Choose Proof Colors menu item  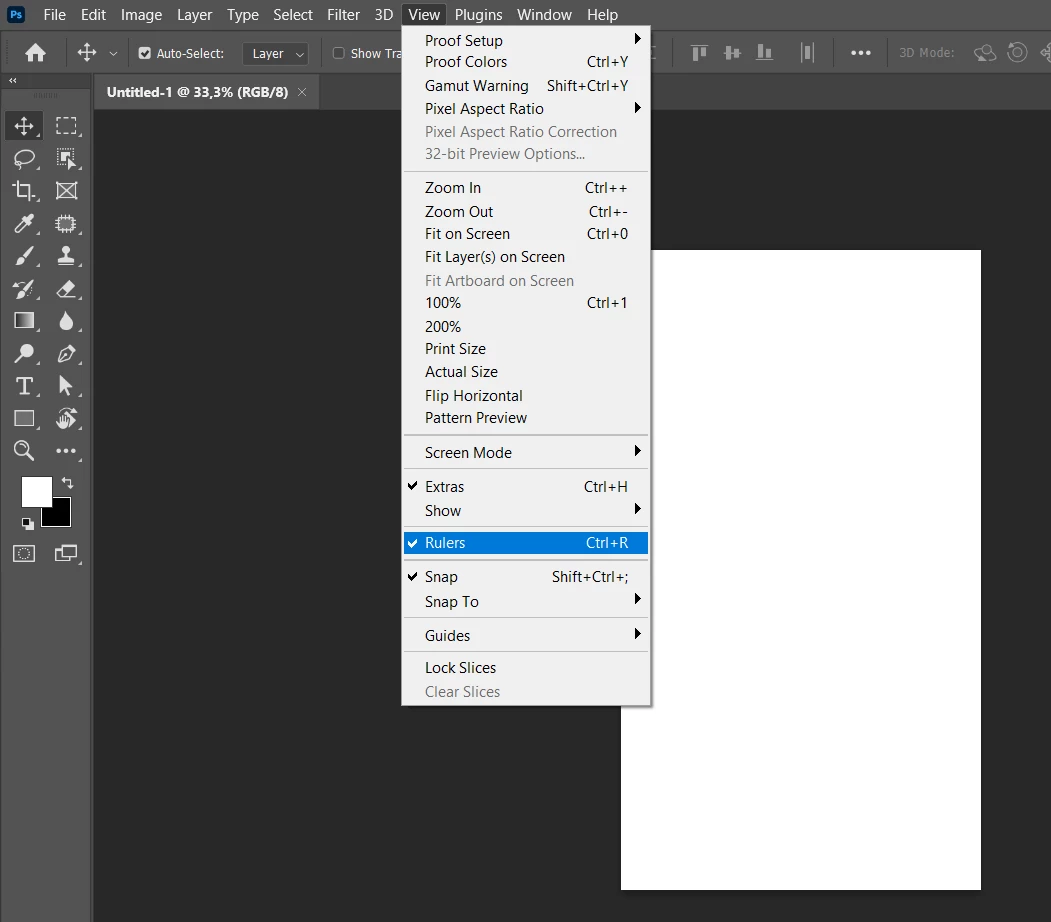click(526, 62)
